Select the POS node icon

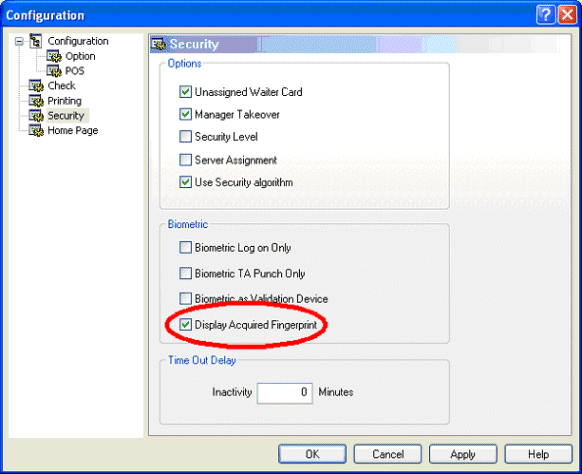[x=54, y=71]
